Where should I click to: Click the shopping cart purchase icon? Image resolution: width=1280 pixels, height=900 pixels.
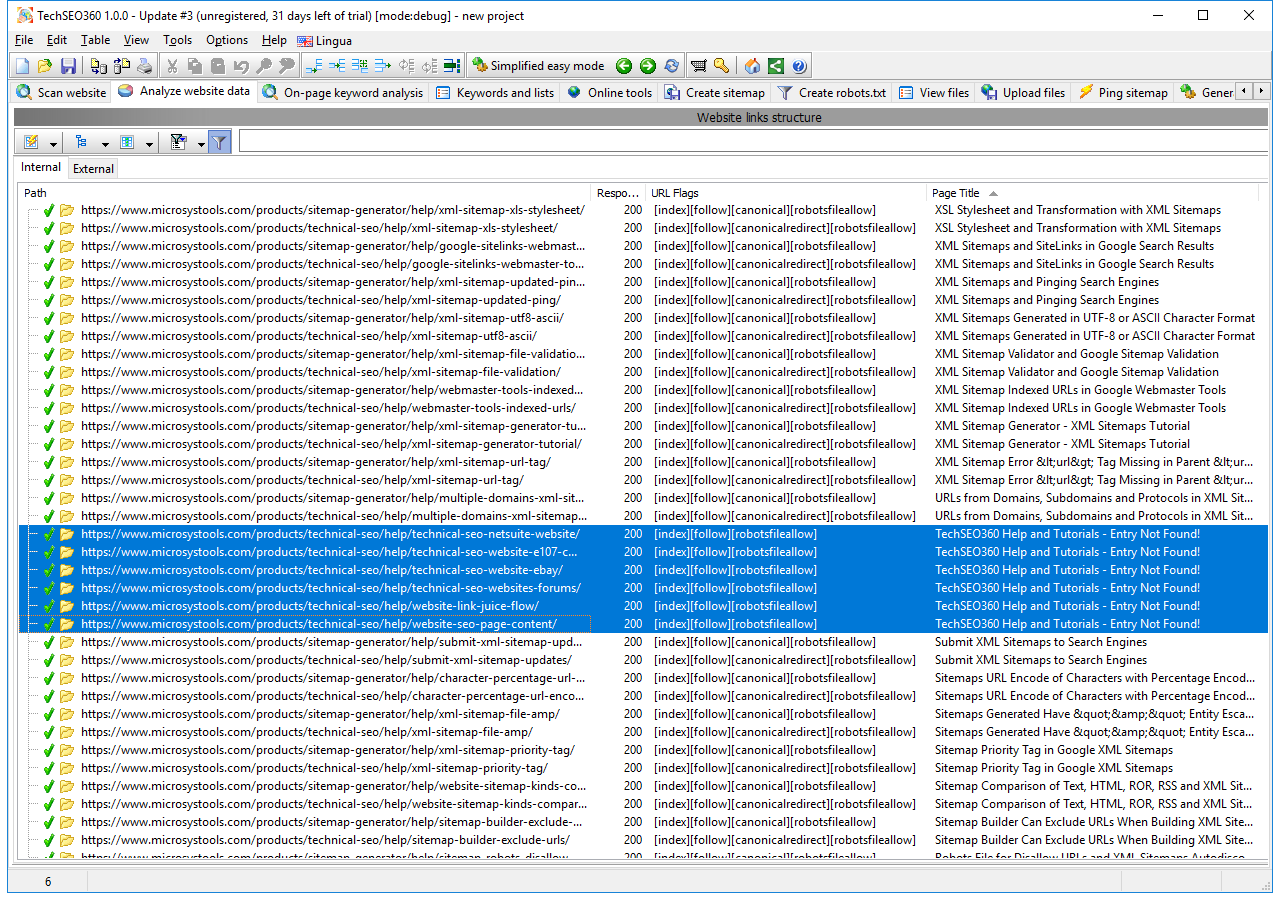pyautogui.click(x=698, y=66)
